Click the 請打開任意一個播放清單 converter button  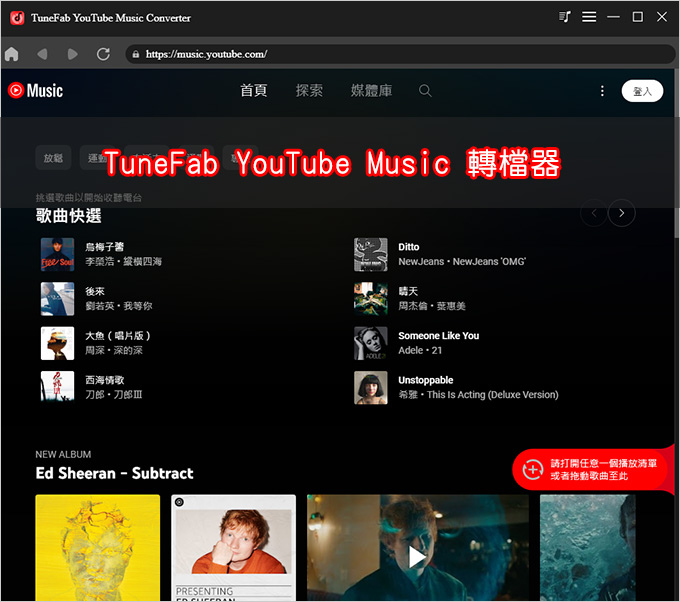[593, 469]
